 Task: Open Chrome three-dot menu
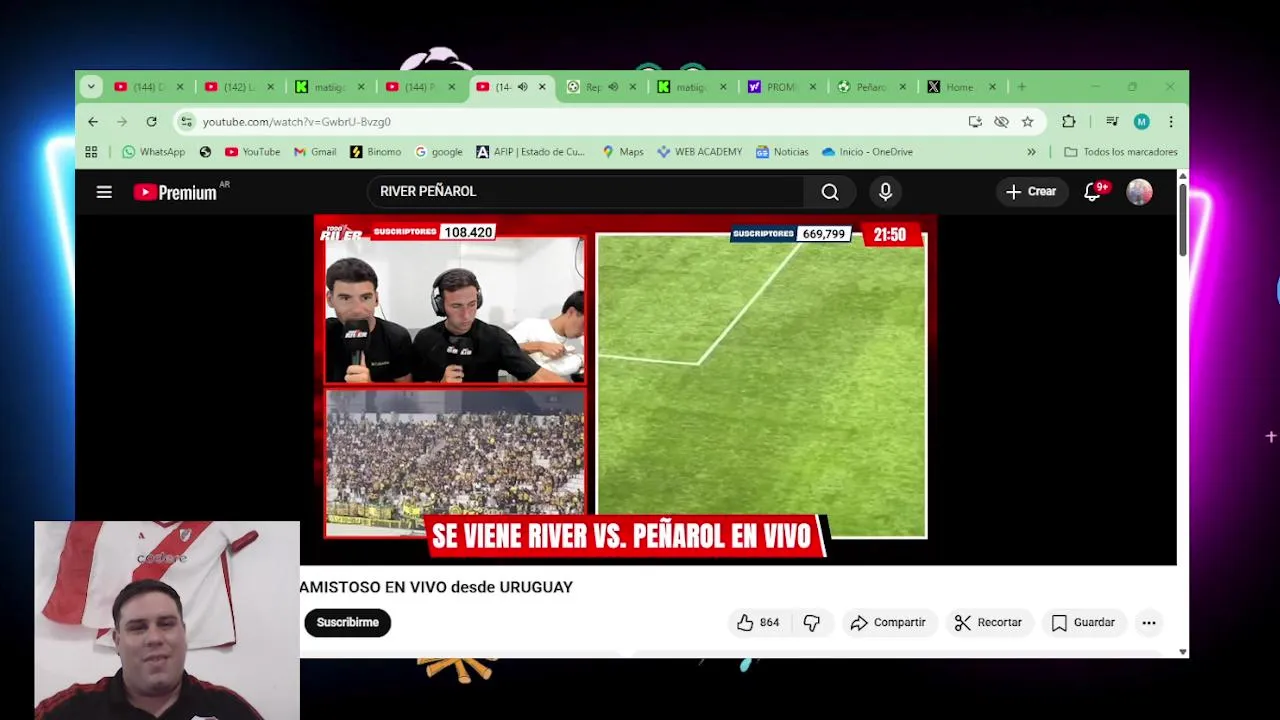[1171, 122]
